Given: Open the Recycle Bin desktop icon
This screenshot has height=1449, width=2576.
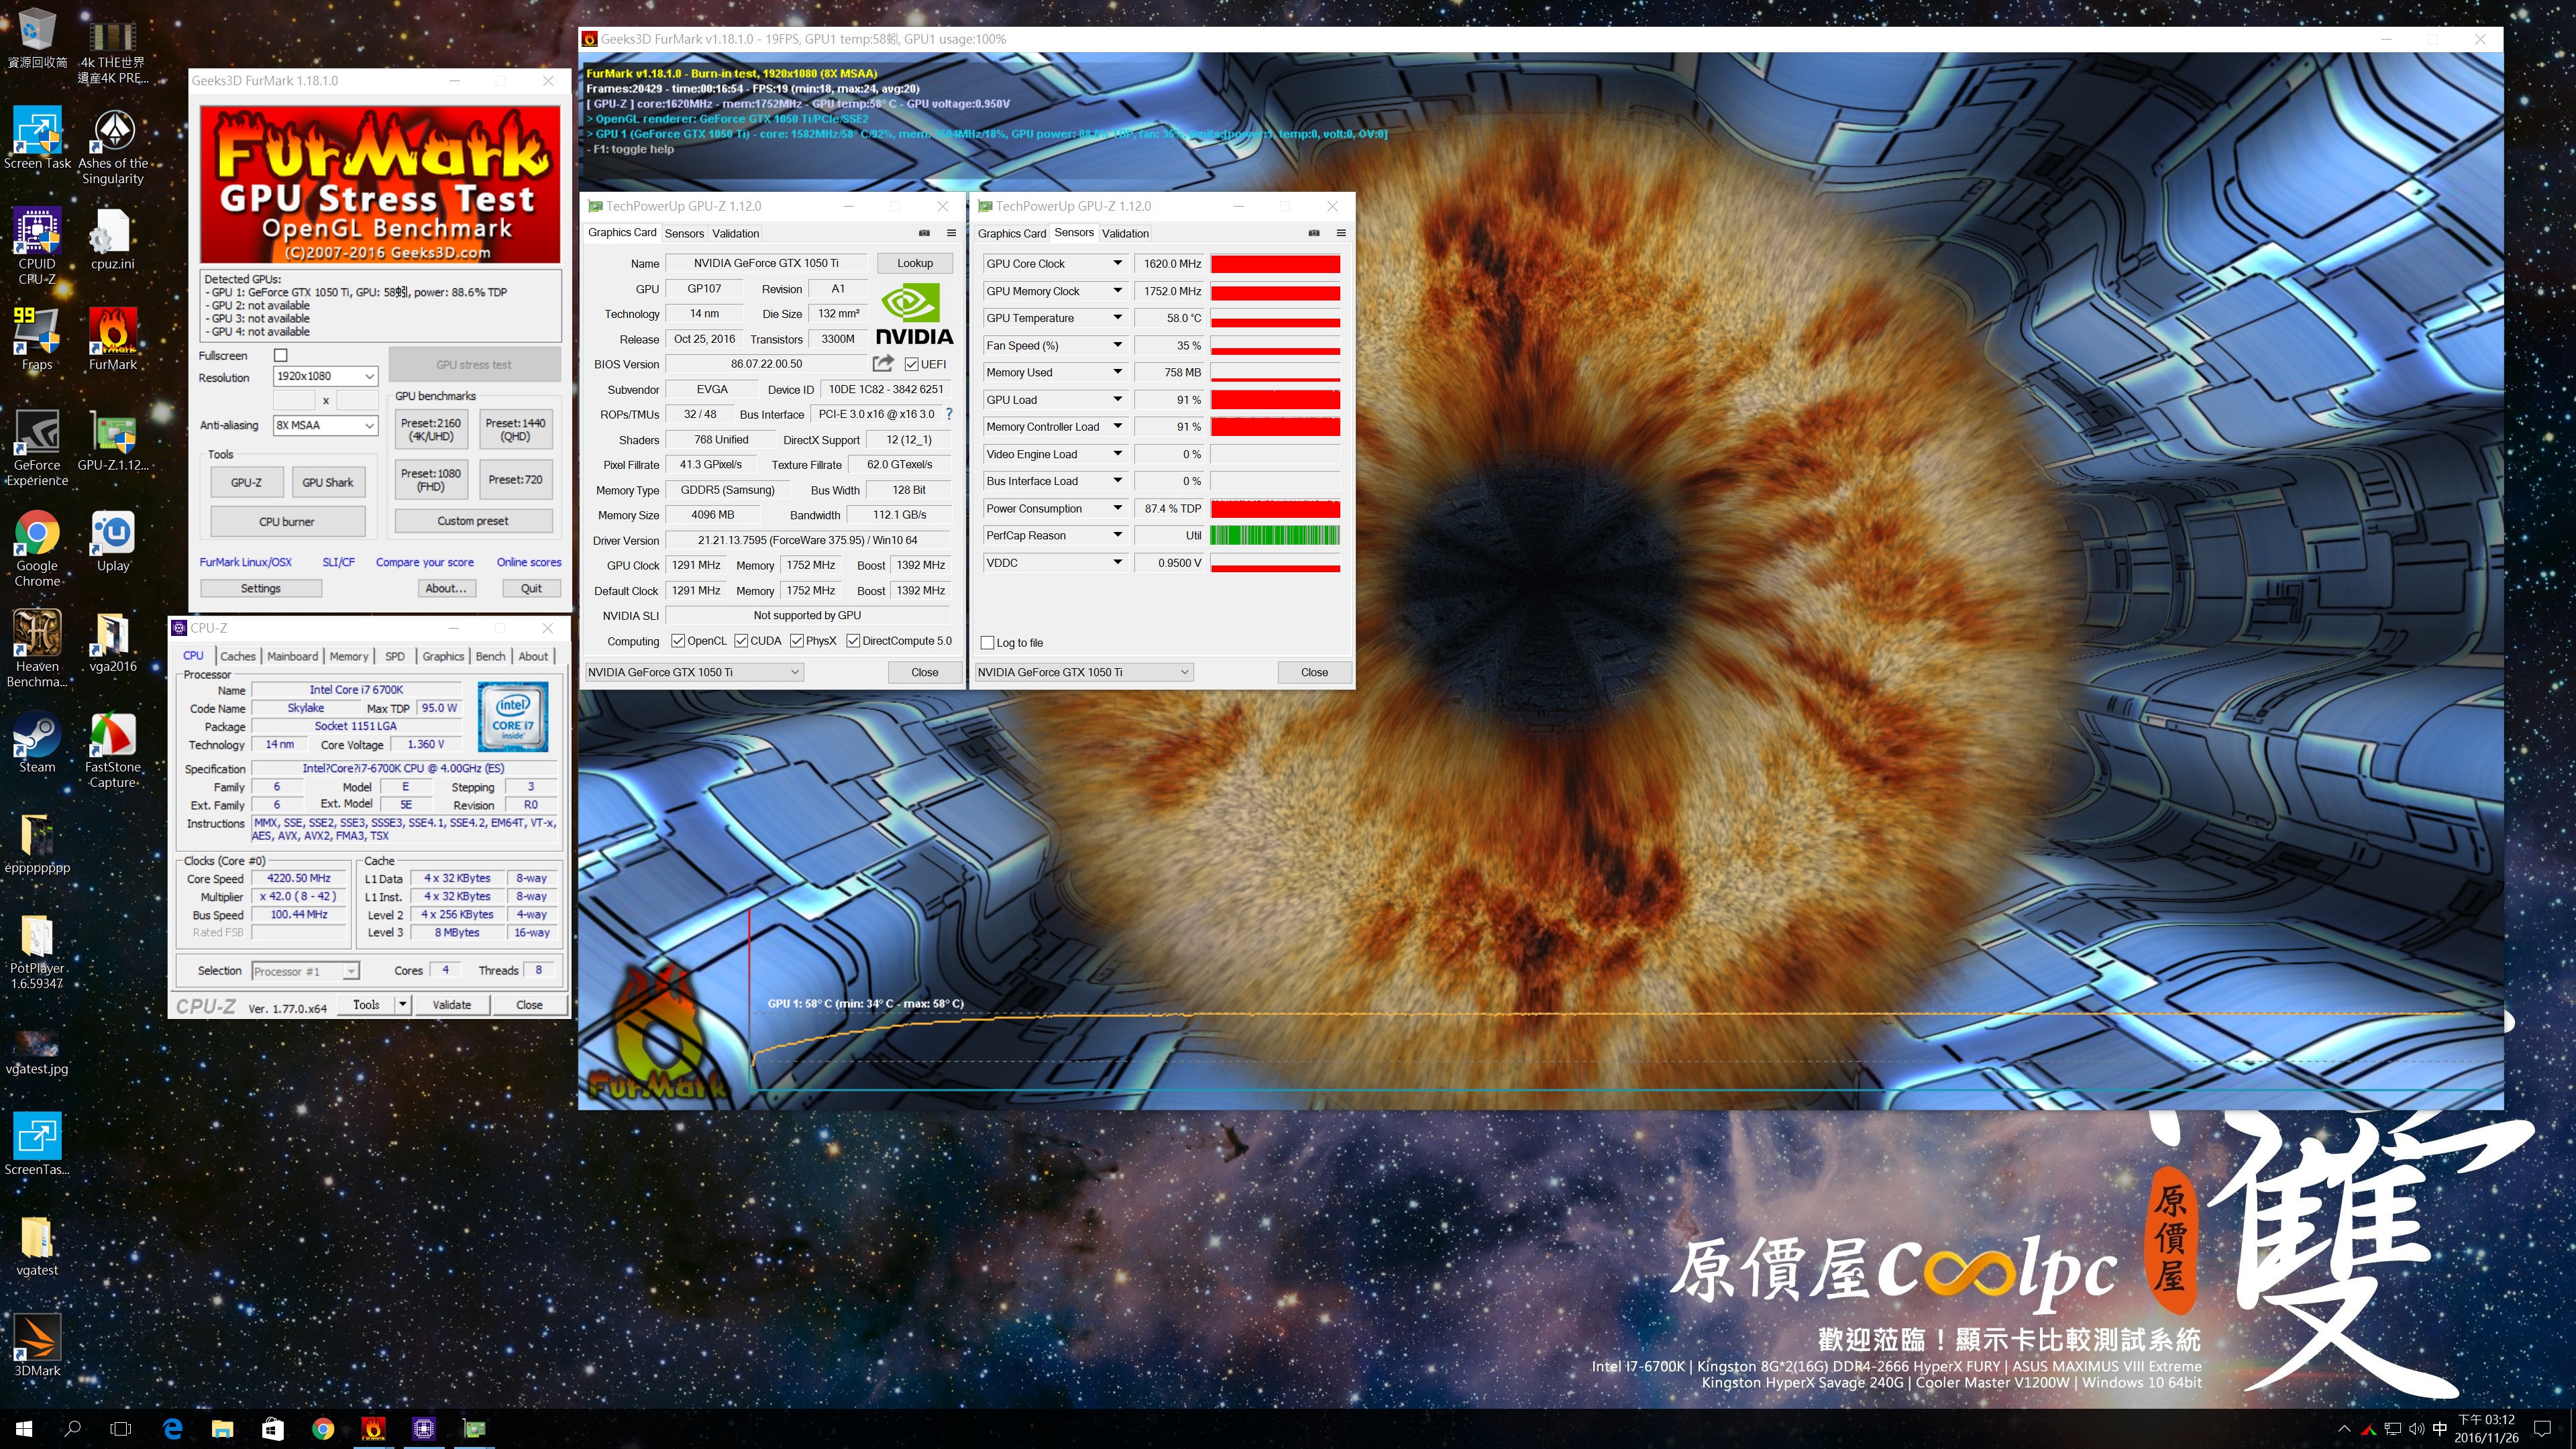Looking at the screenshot, I should (x=37, y=38).
